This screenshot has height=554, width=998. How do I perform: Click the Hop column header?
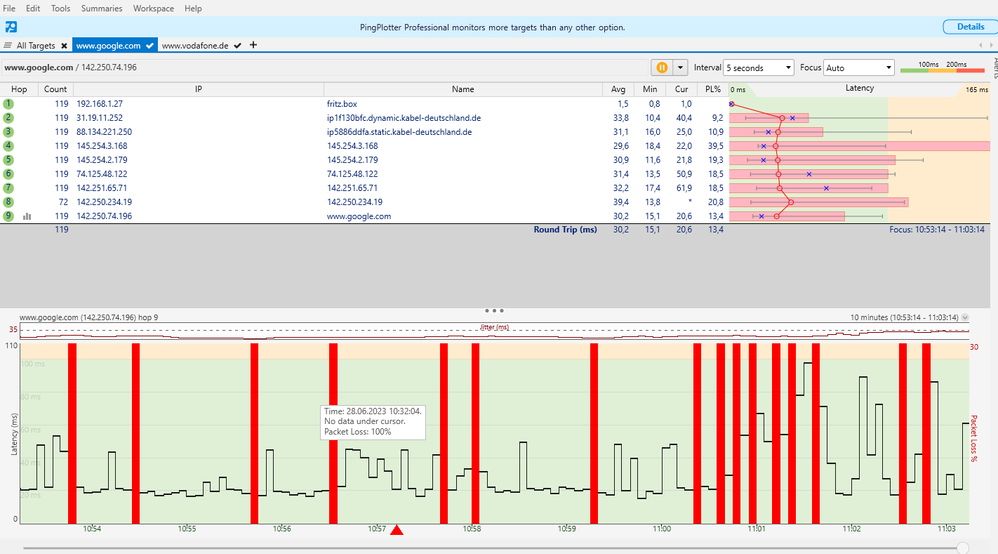click(19, 89)
